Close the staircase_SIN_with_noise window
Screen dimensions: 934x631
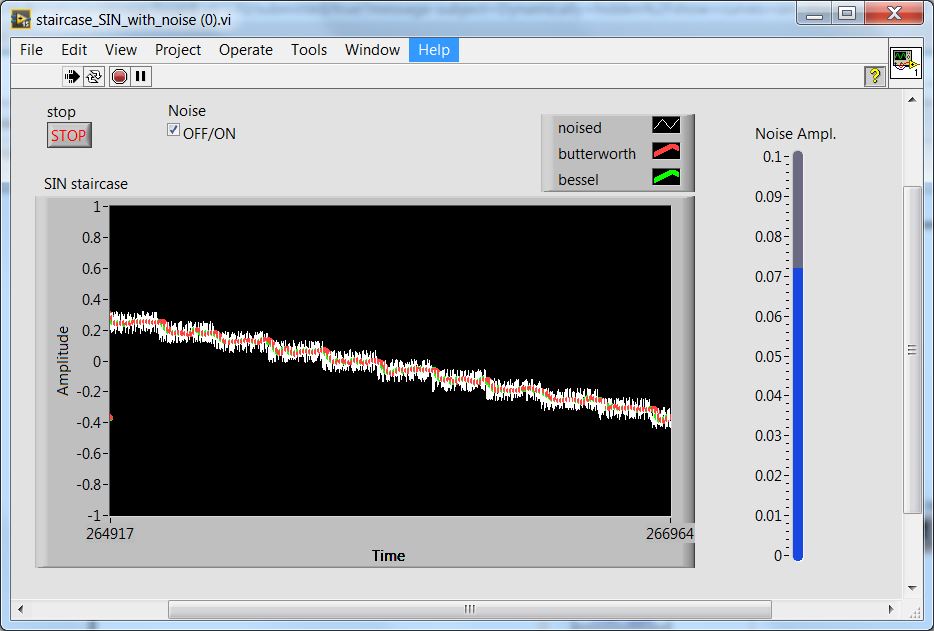[894, 13]
